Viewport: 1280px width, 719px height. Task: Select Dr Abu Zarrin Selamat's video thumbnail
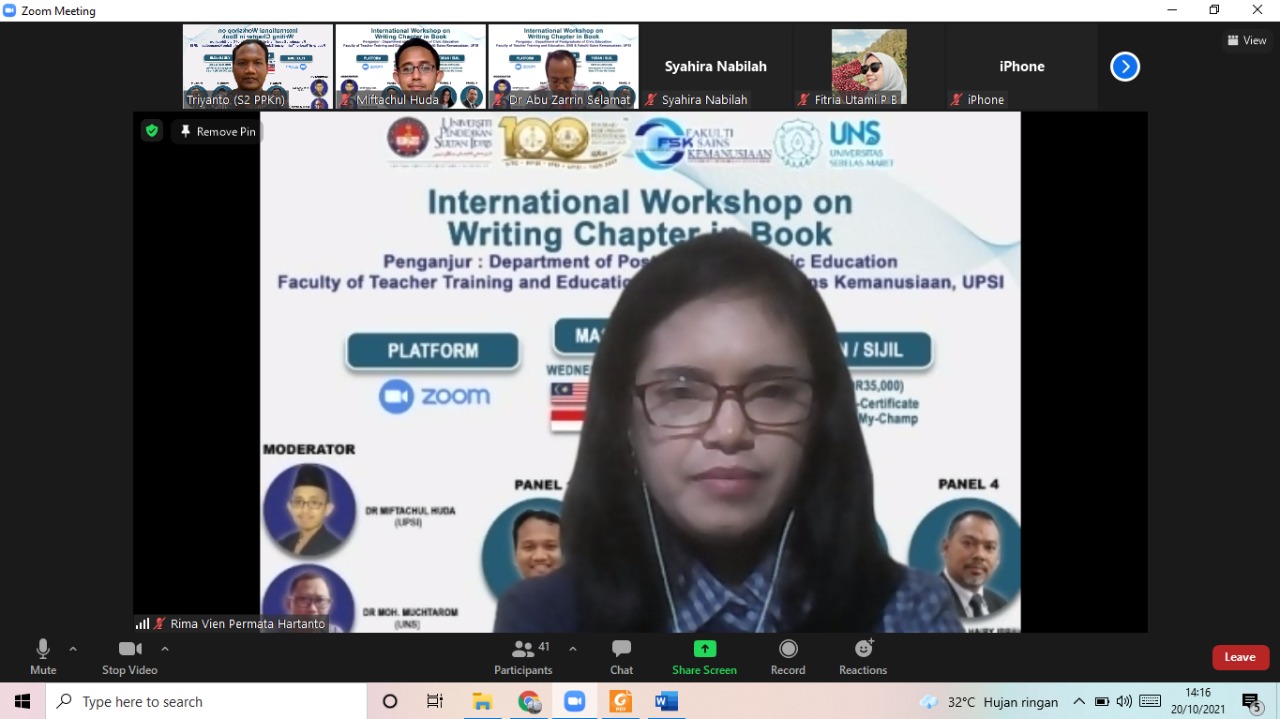[563, 66]
